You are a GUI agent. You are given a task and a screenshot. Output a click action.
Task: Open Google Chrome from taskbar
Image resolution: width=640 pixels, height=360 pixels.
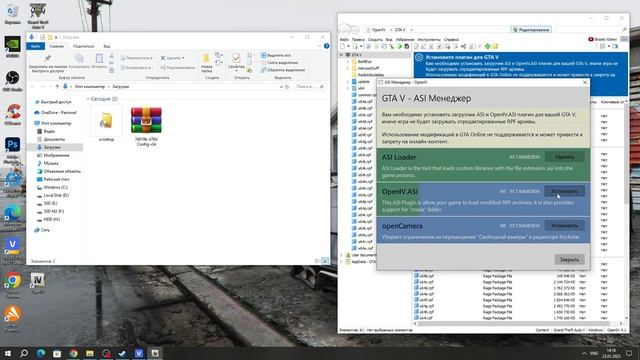pyautogui.click(x=73, y=353)
